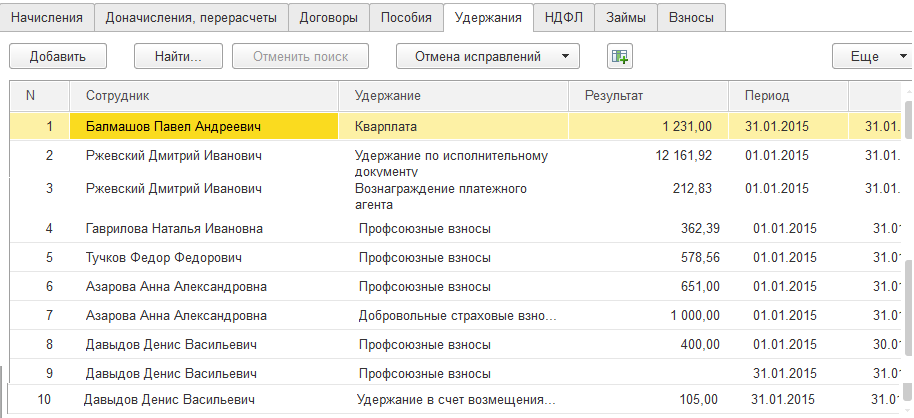Screen dimensions: 914x418
Task: Sort by the Сотрудник column header
Action: click(x=117, y=96)
